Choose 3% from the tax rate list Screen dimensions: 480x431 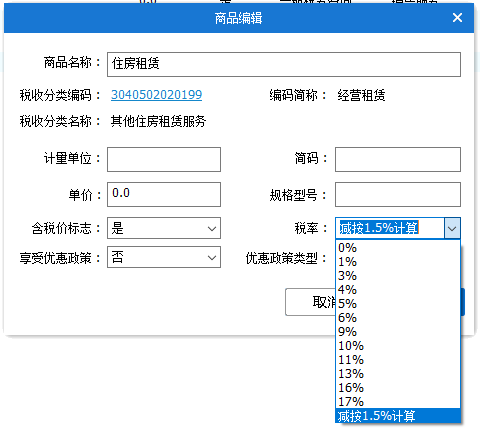[x=398, y=276]
